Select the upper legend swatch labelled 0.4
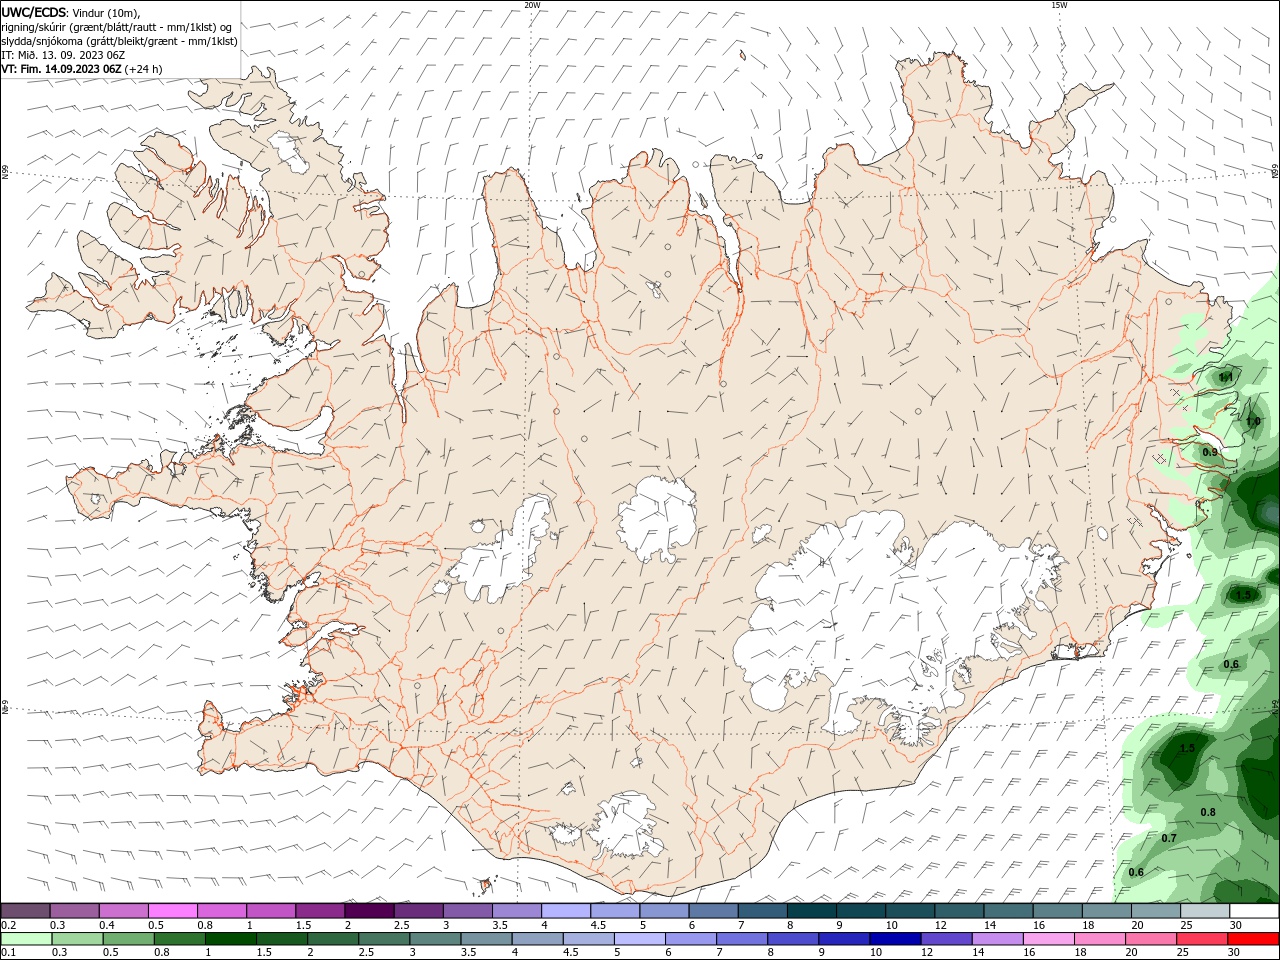This screenshot has width=1280, height=960. pyautogui.click(x=124, y=911)
